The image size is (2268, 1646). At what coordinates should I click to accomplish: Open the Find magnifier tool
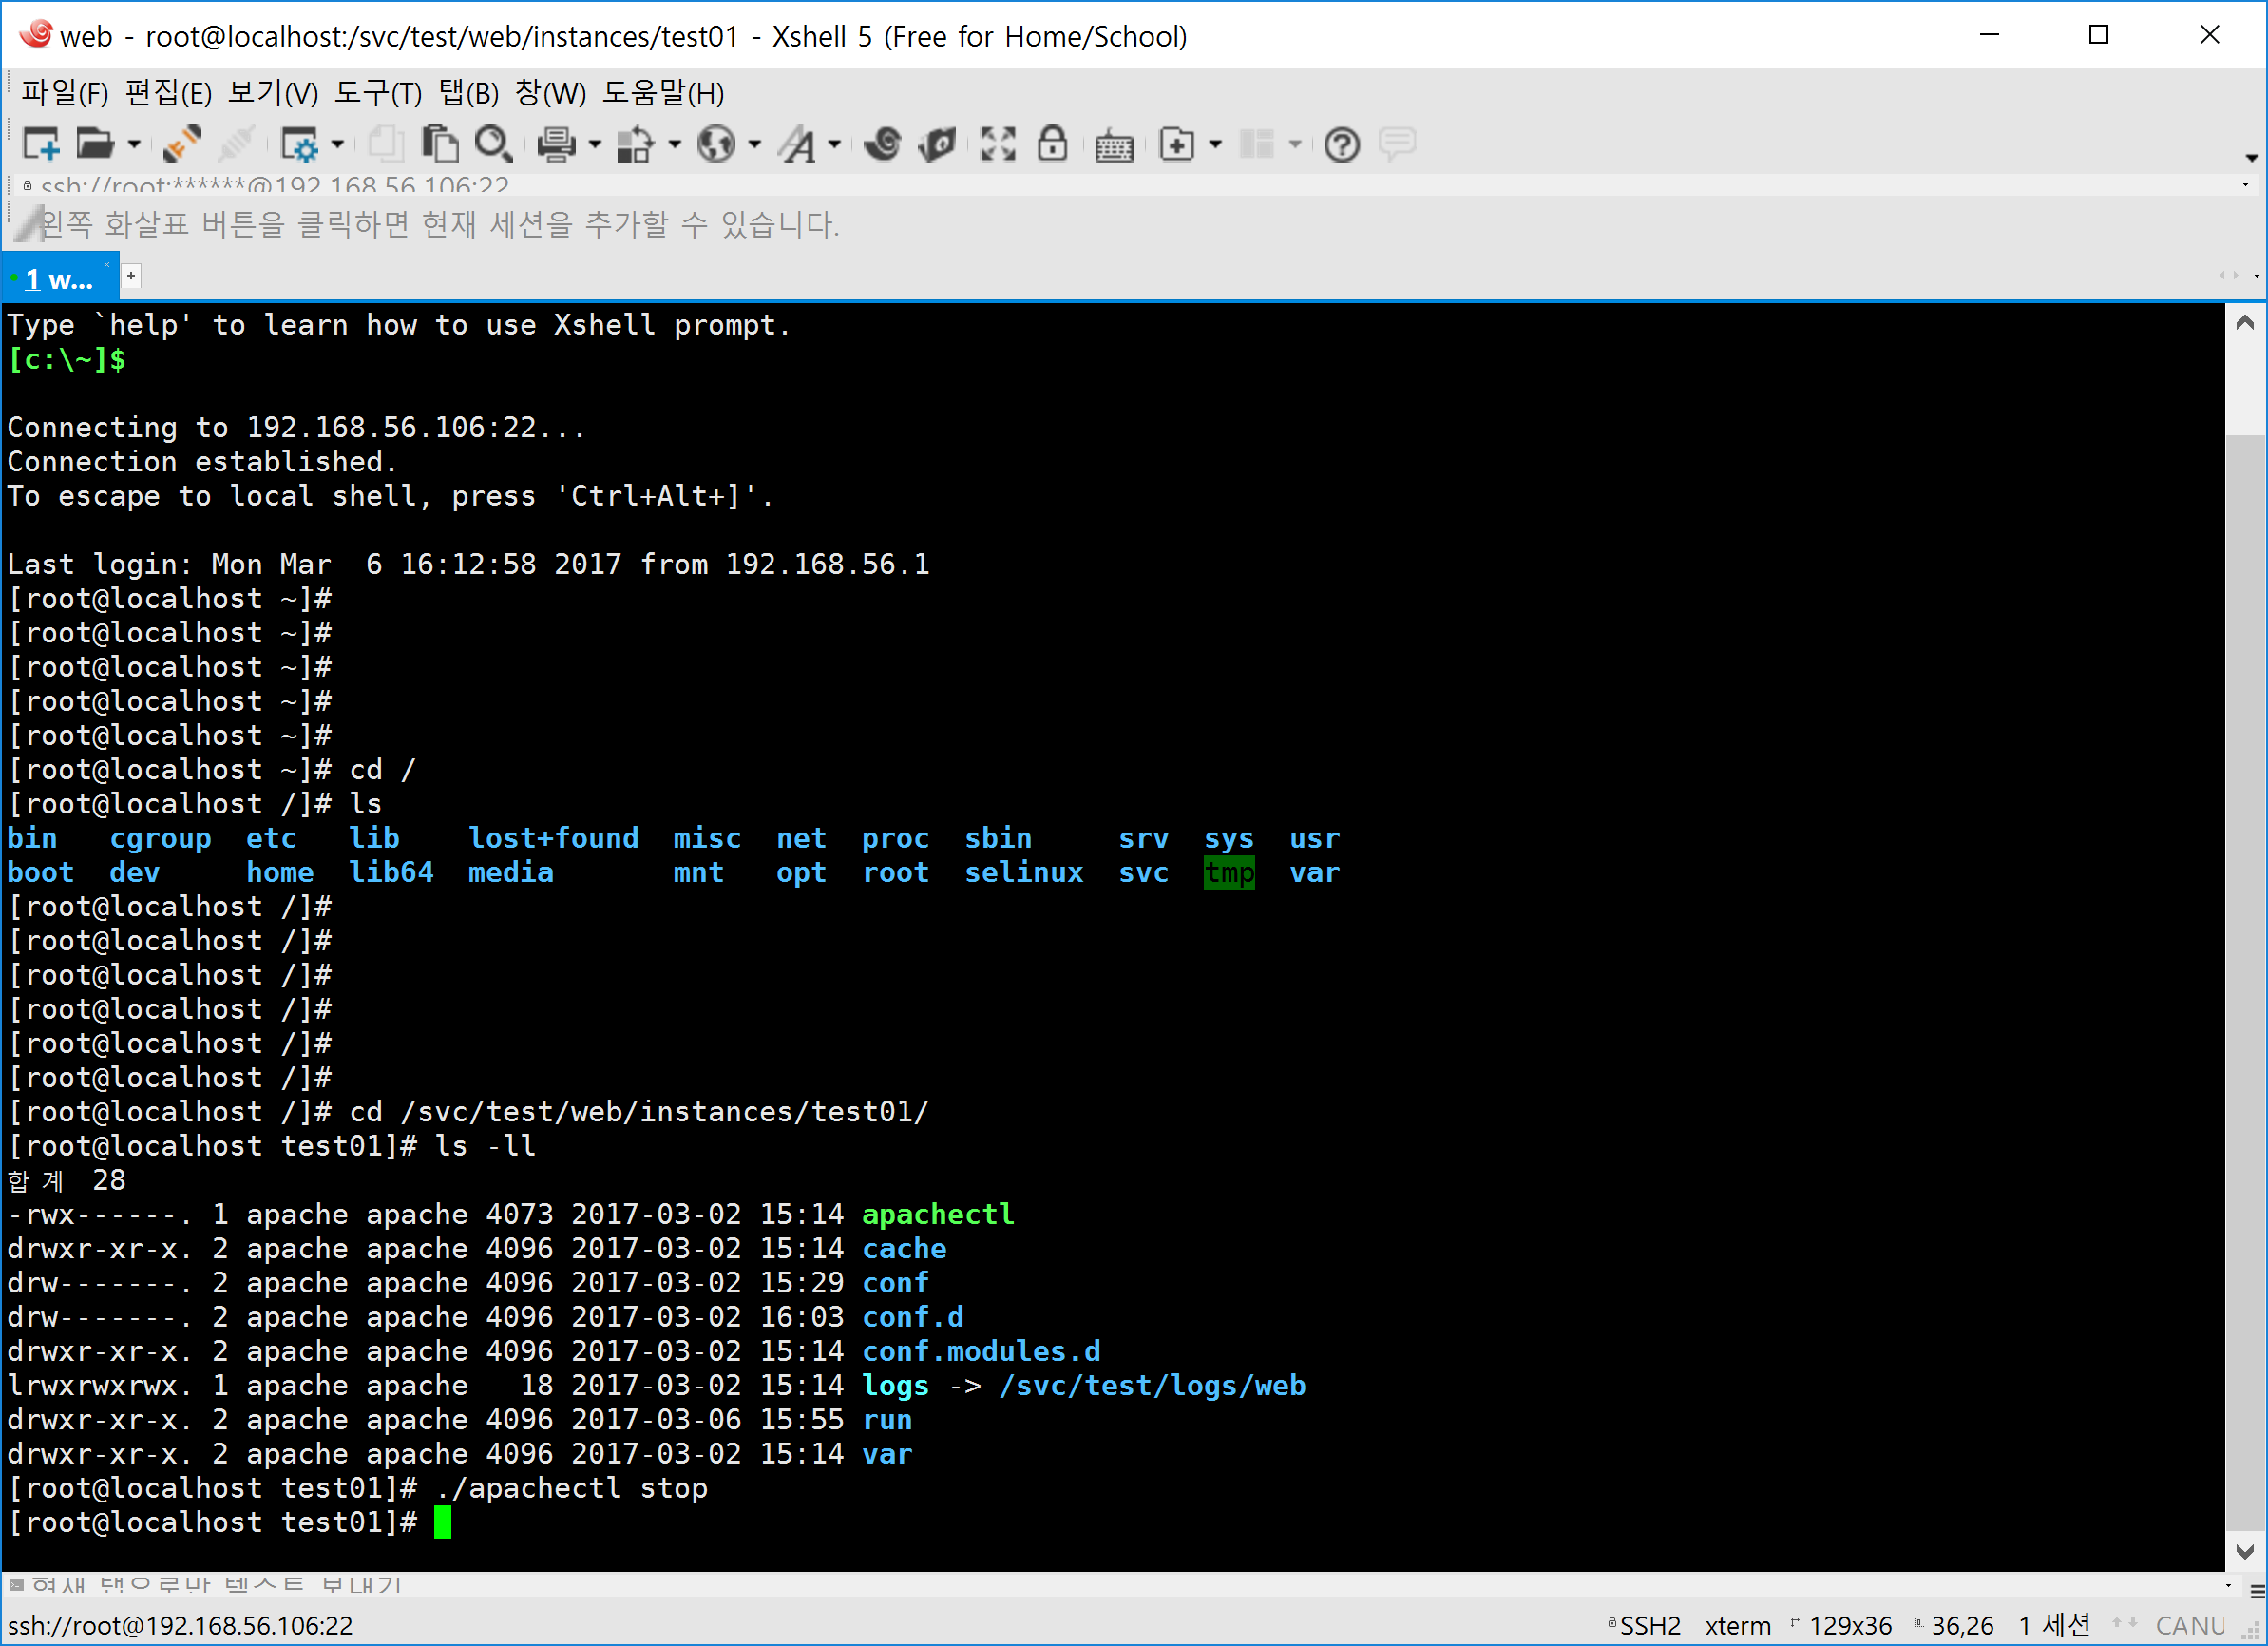point(493,144)
